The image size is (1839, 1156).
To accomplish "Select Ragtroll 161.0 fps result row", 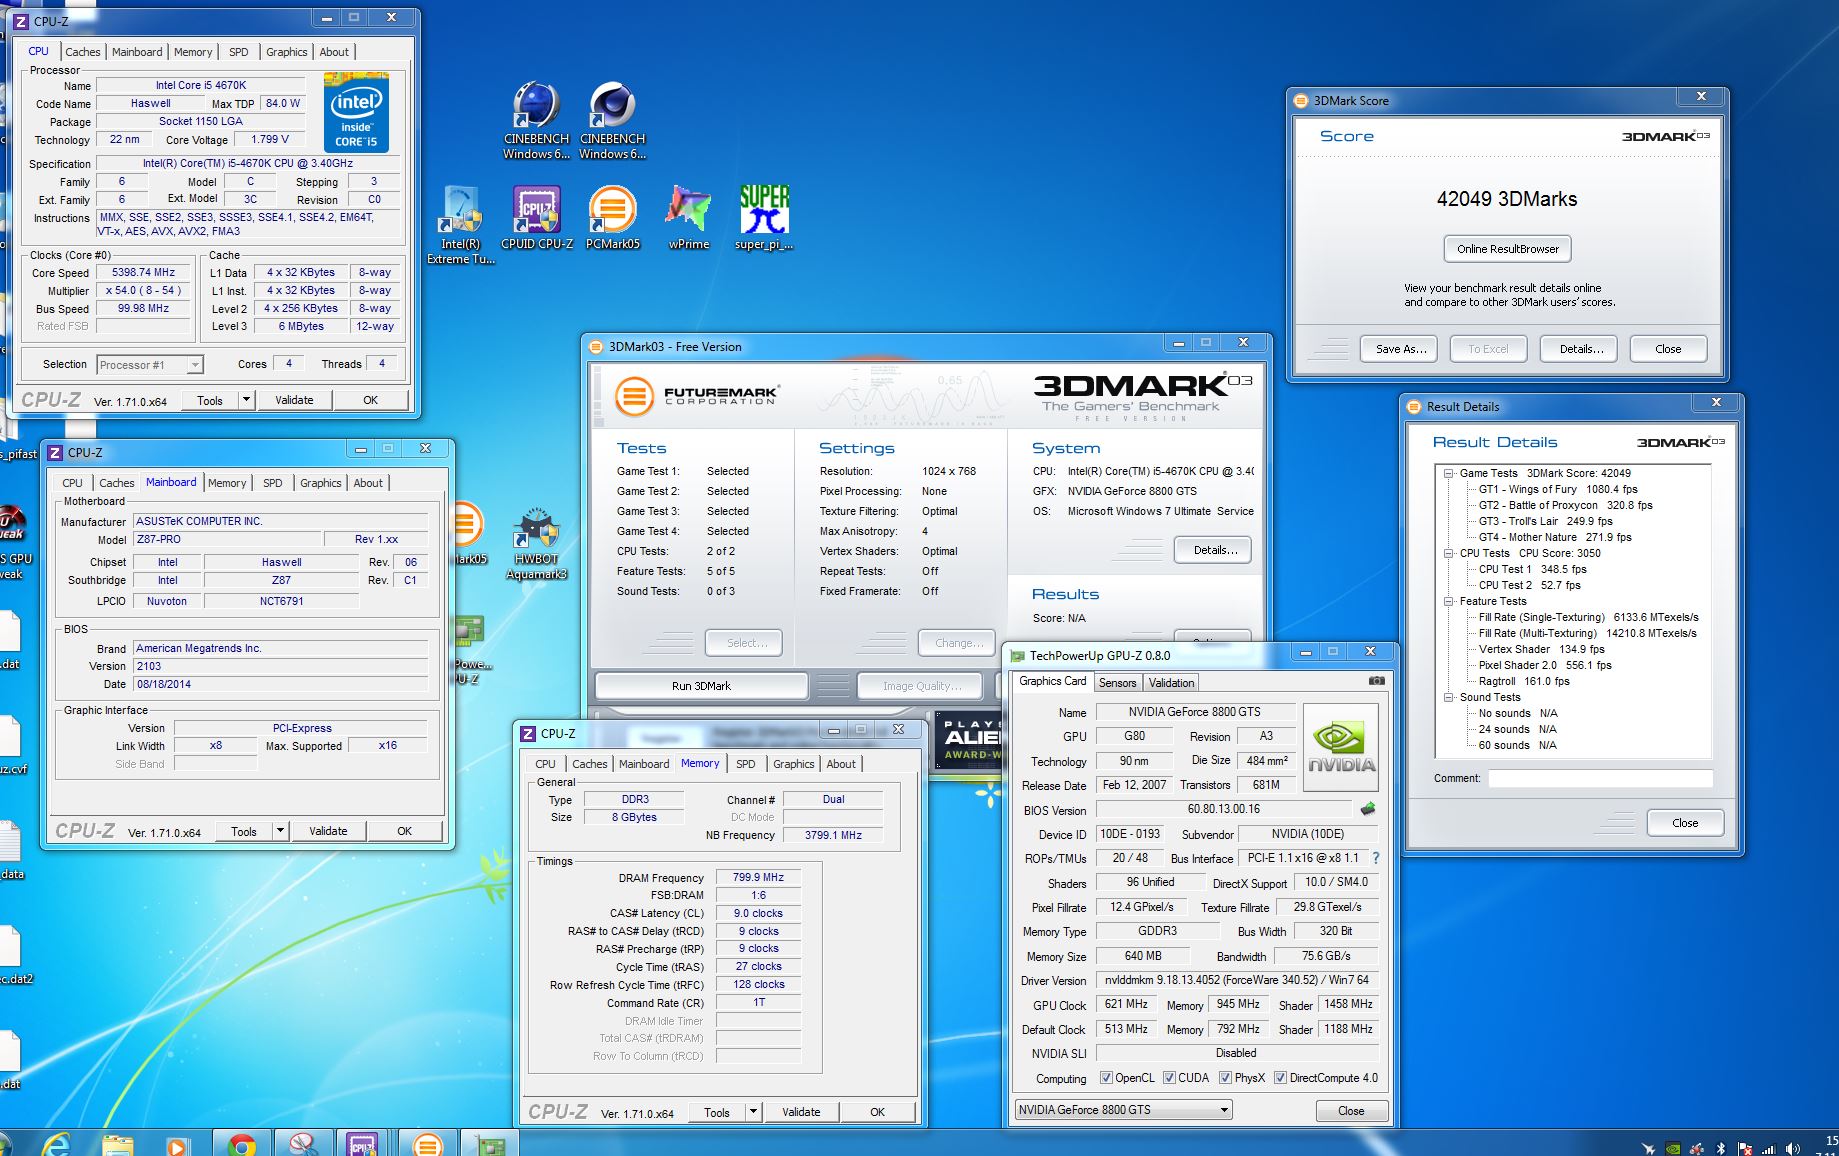I will pos(1524,681).
